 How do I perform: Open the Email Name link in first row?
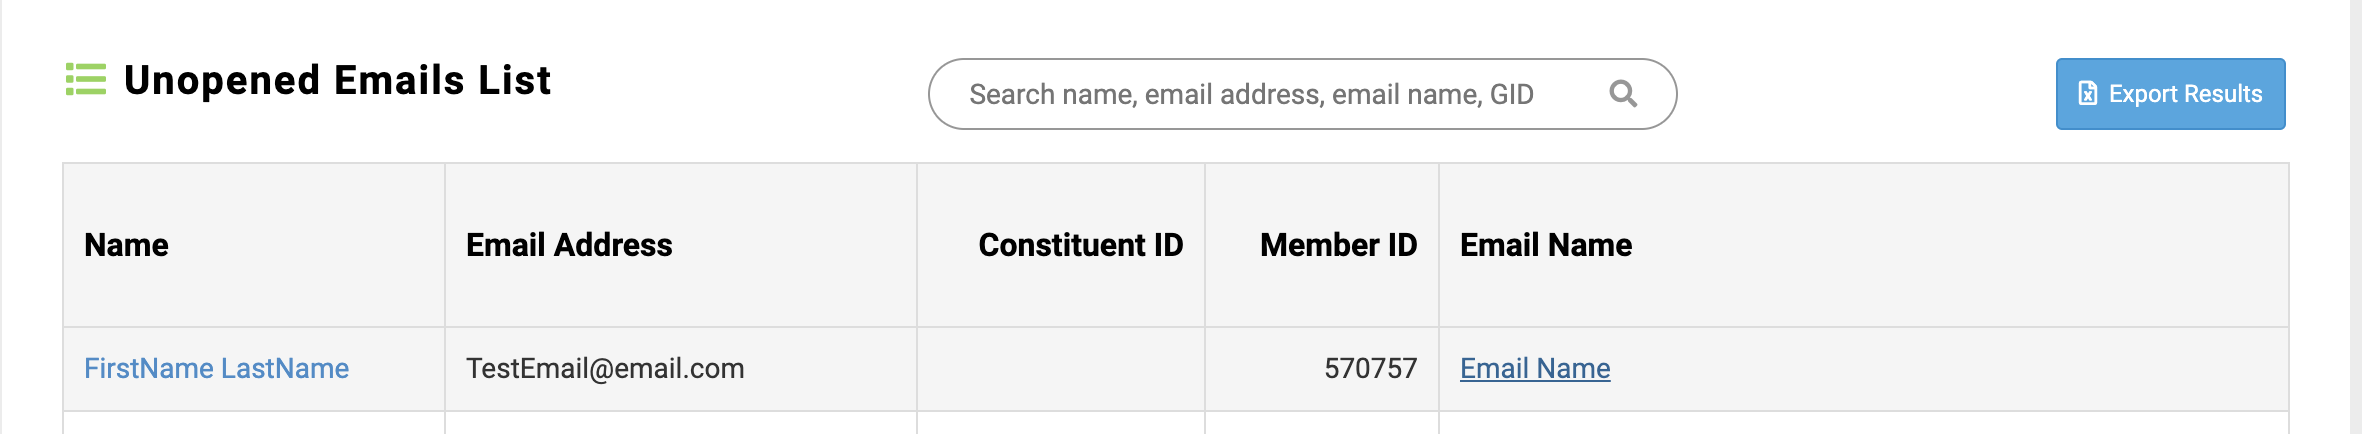(1535, 368)
